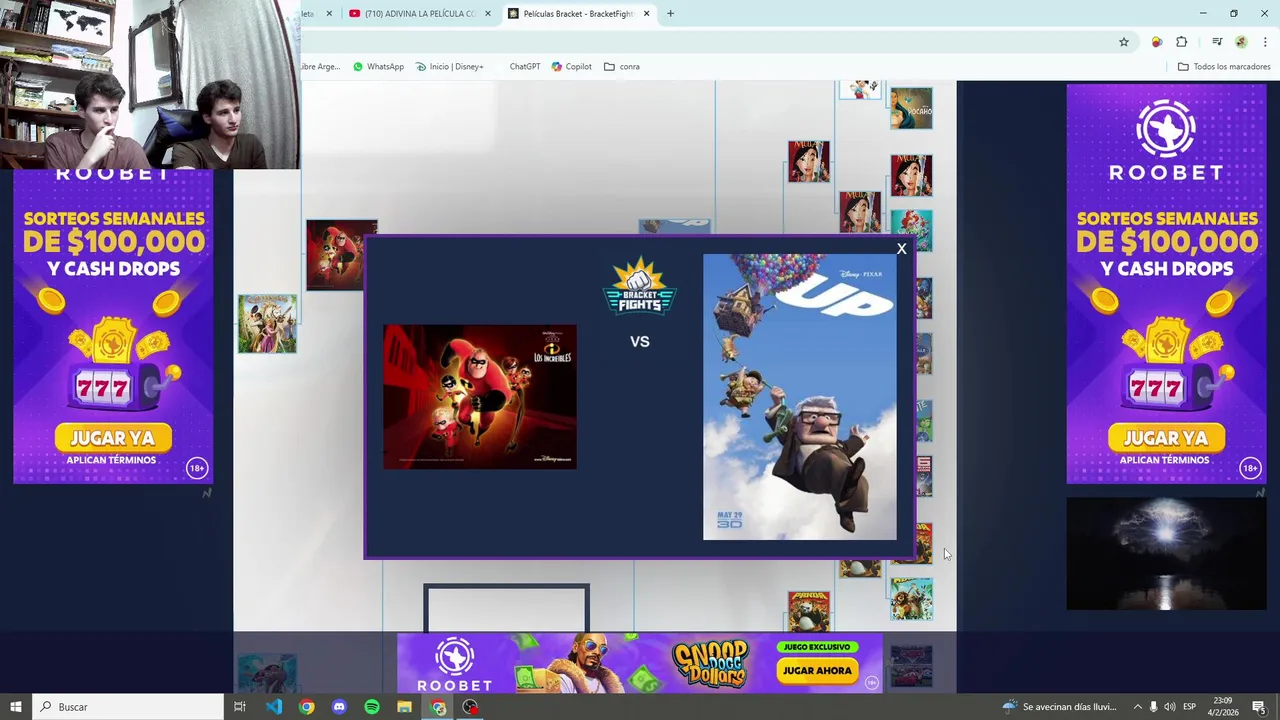The width and height of the screenshot is (1280, 720).
Task: Click the Bracket Fights logo in the popup
Action: click(x=640, y=285)
